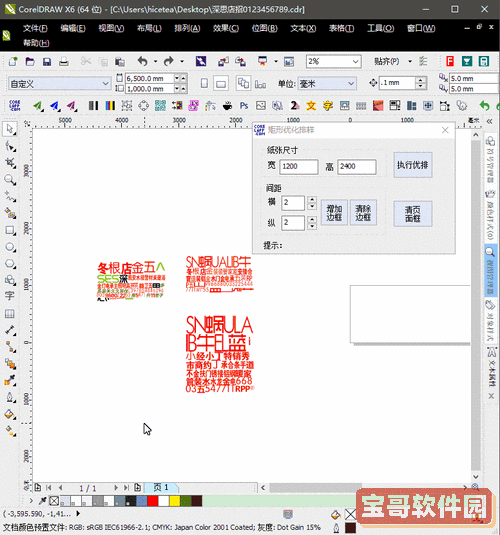
Task: Click paper height 高 field 2400
Action: (357, 167)
